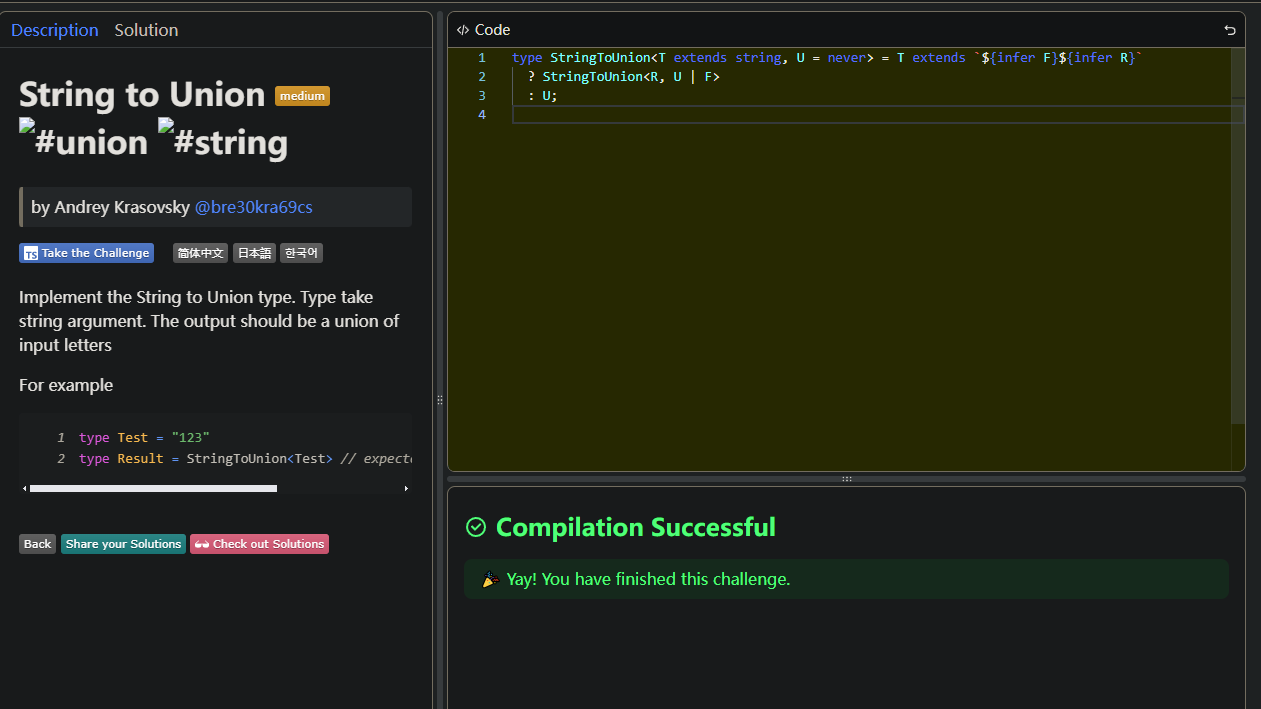
Task: Click the example scrollbar left arrow
Action: 24,488
